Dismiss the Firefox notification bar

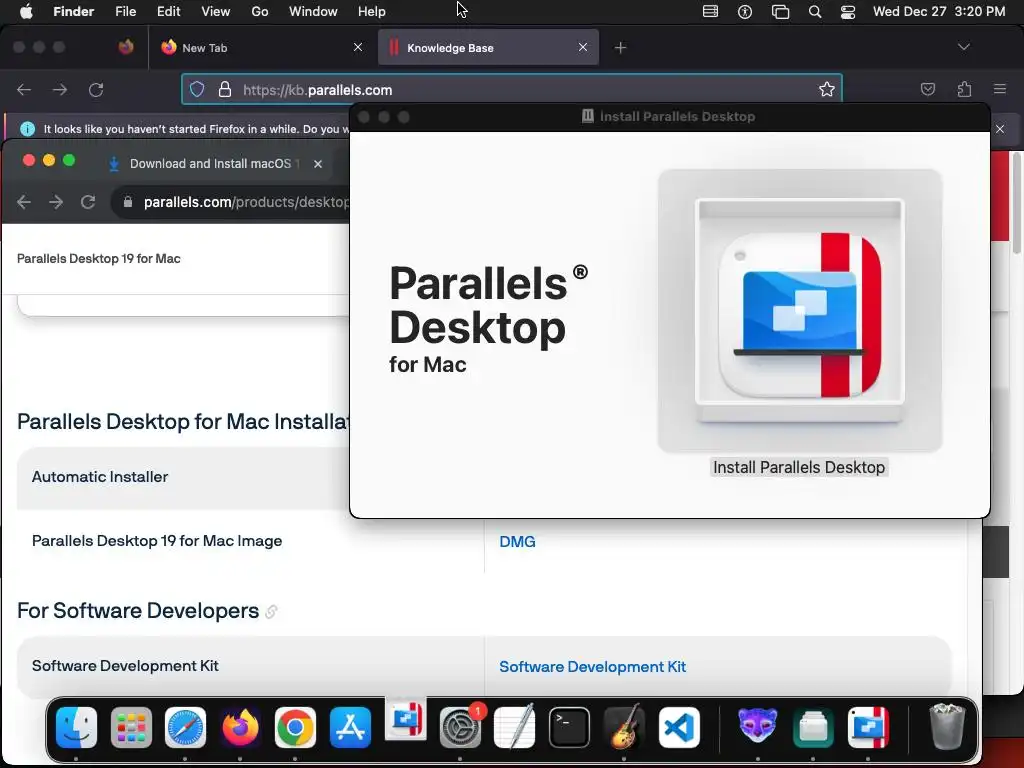pos(1000,129)
